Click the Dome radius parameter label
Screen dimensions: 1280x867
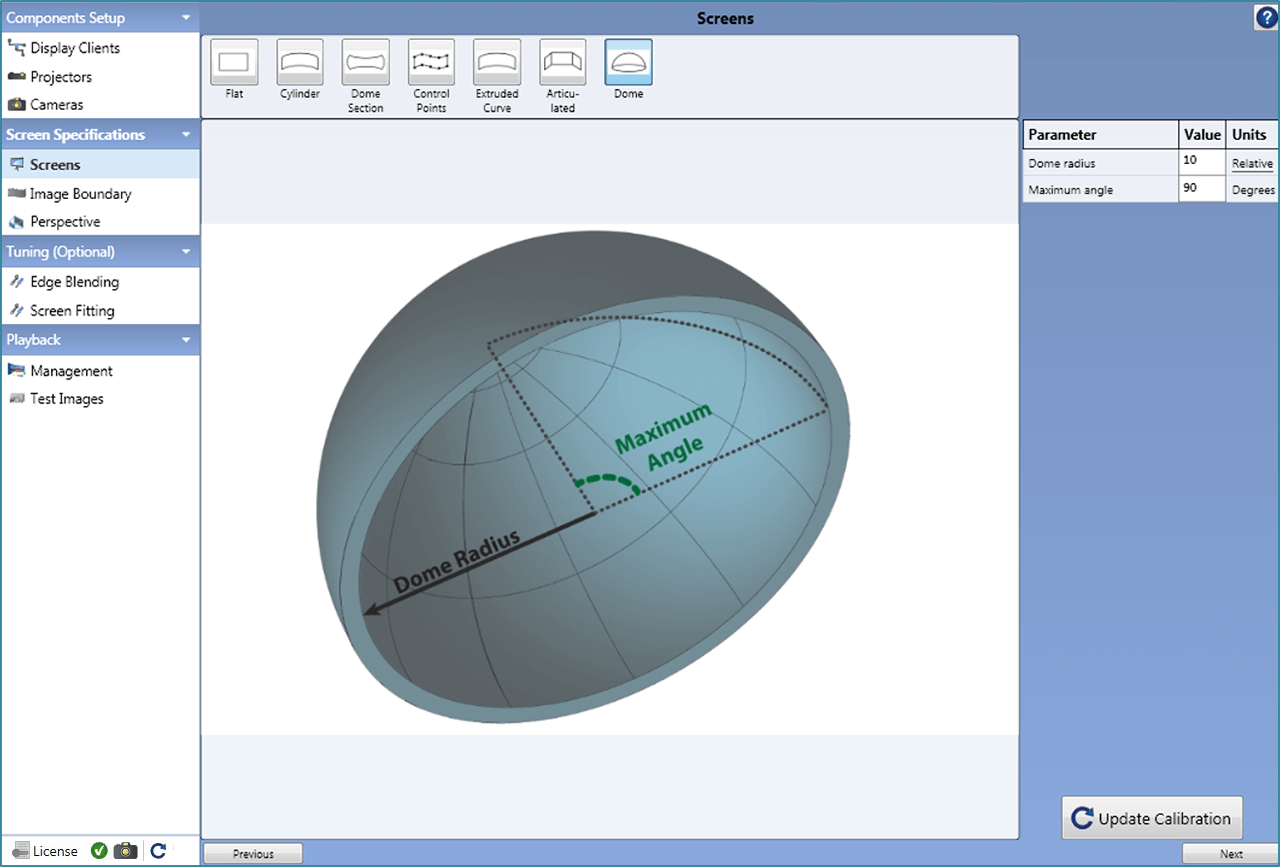(1062, 163)
